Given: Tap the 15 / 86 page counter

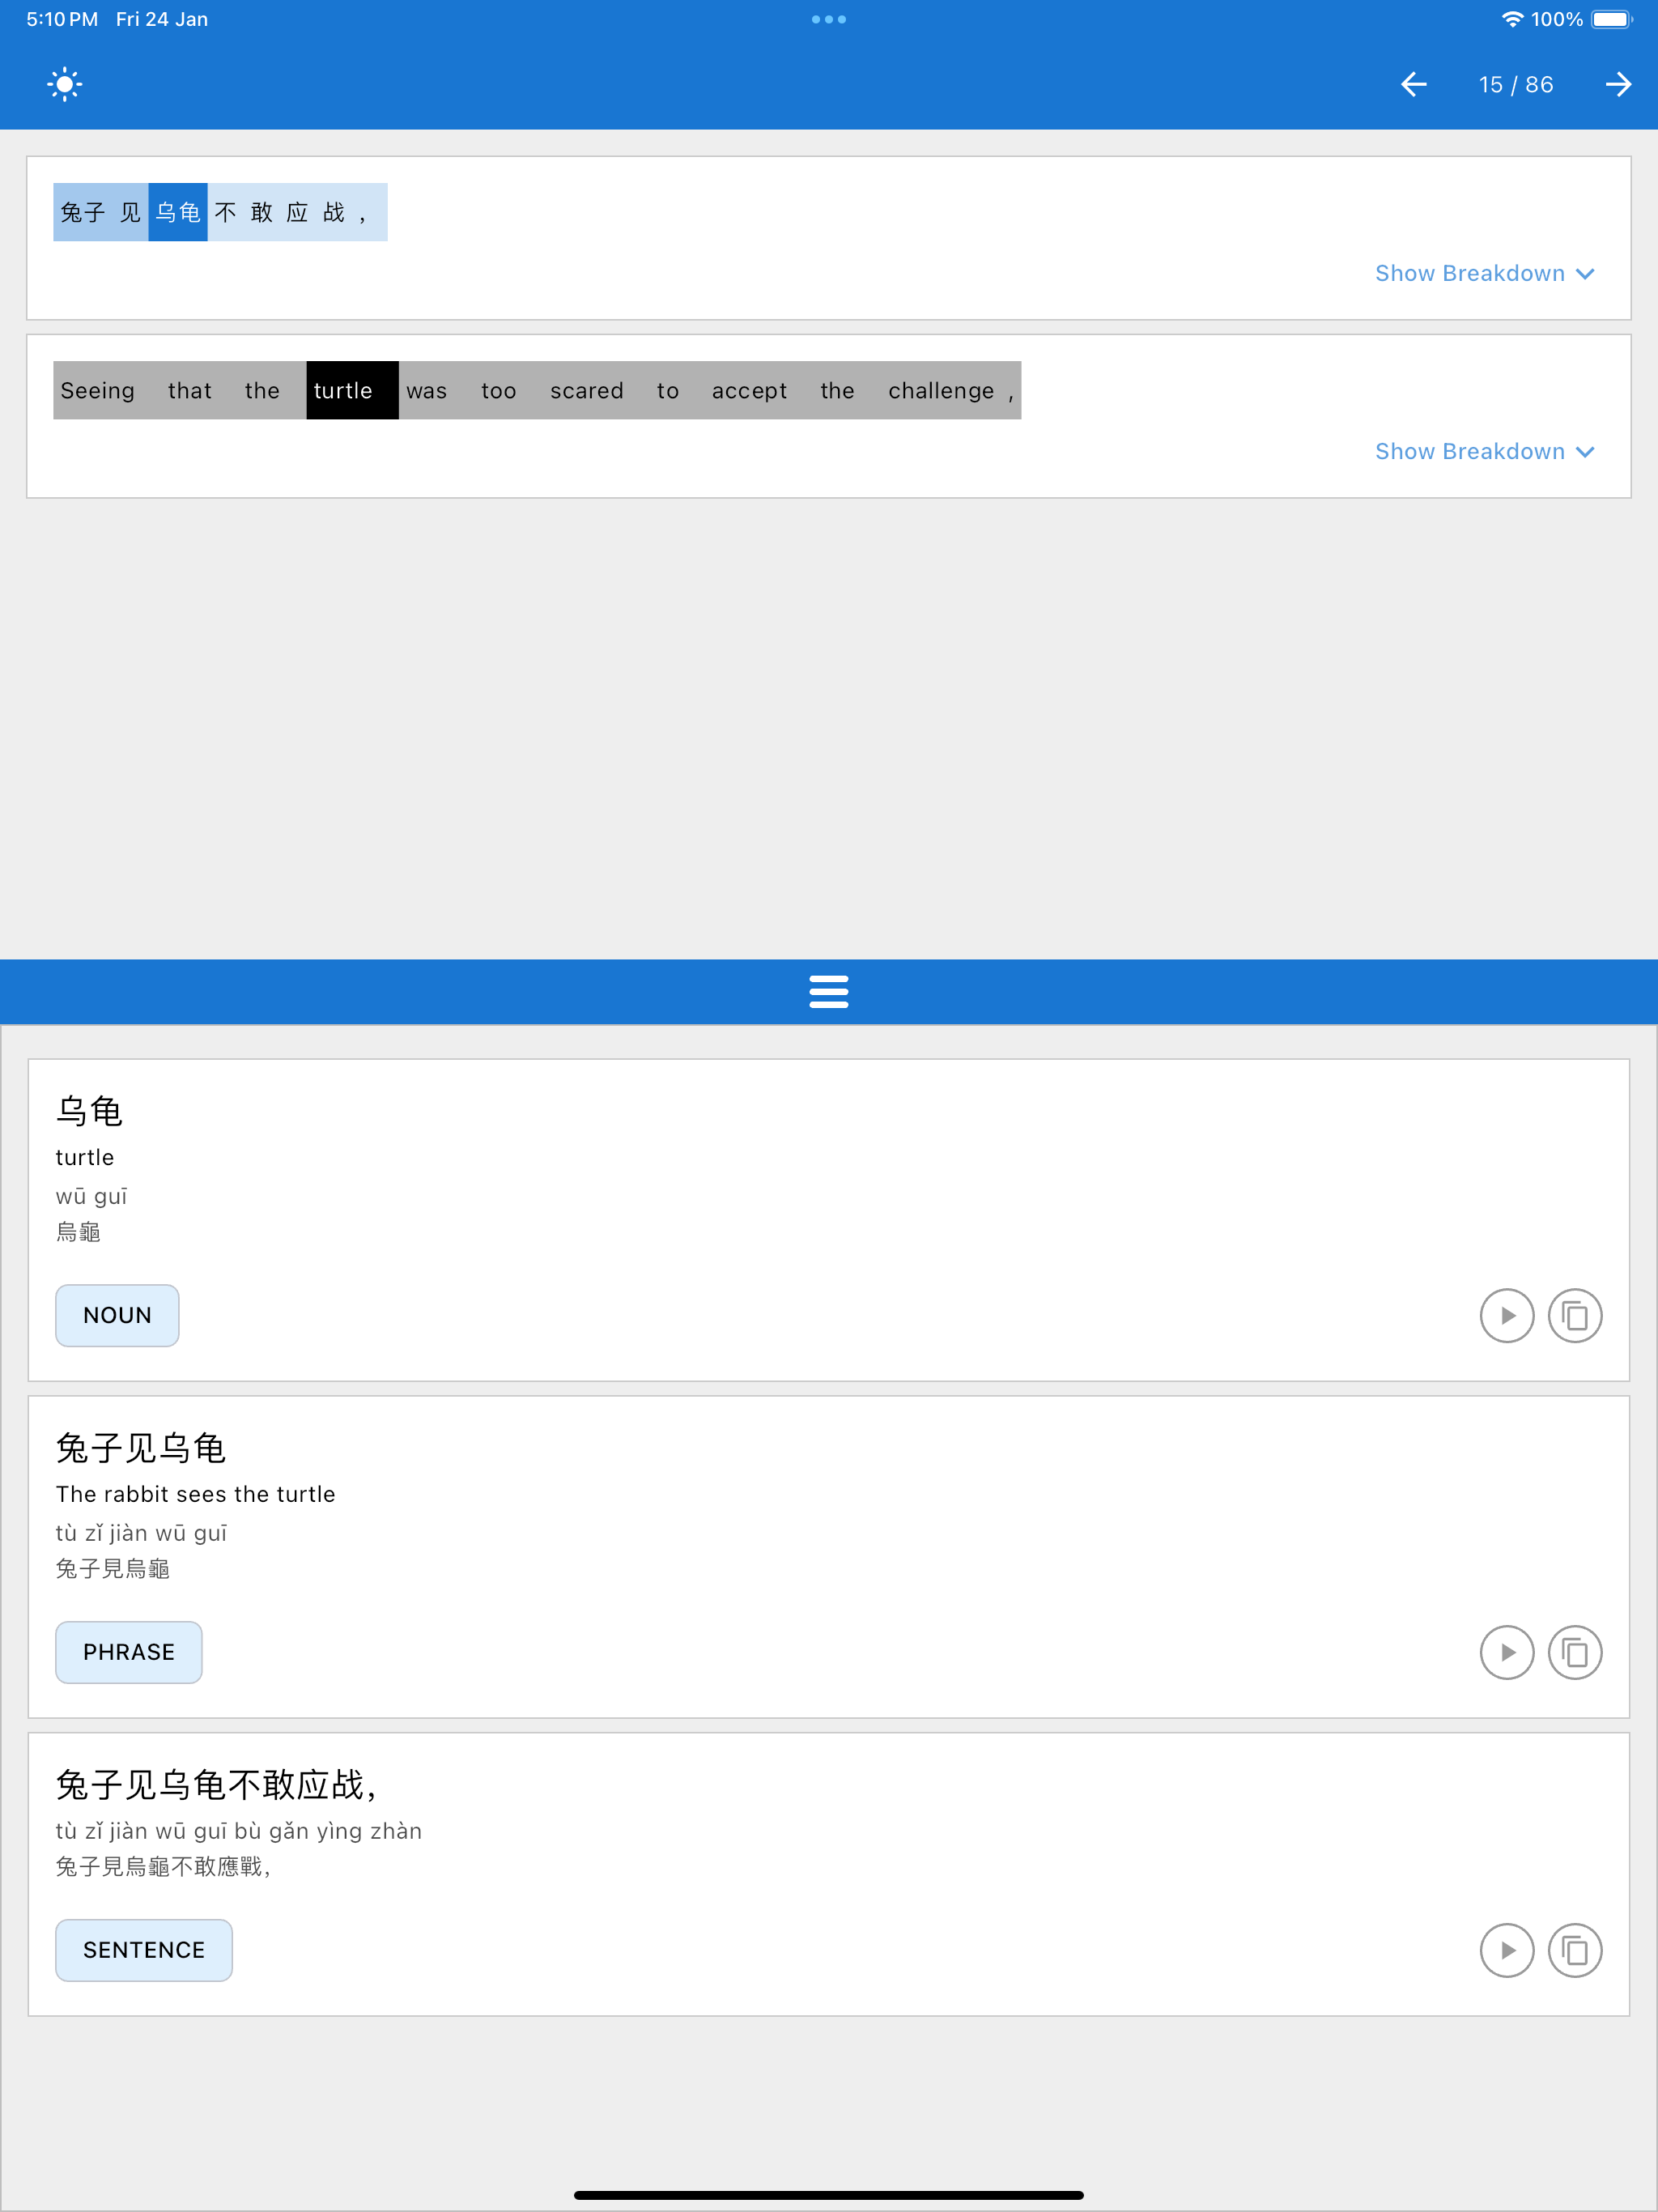Looking at the screenshot, I should click(x=1516, y=85).
